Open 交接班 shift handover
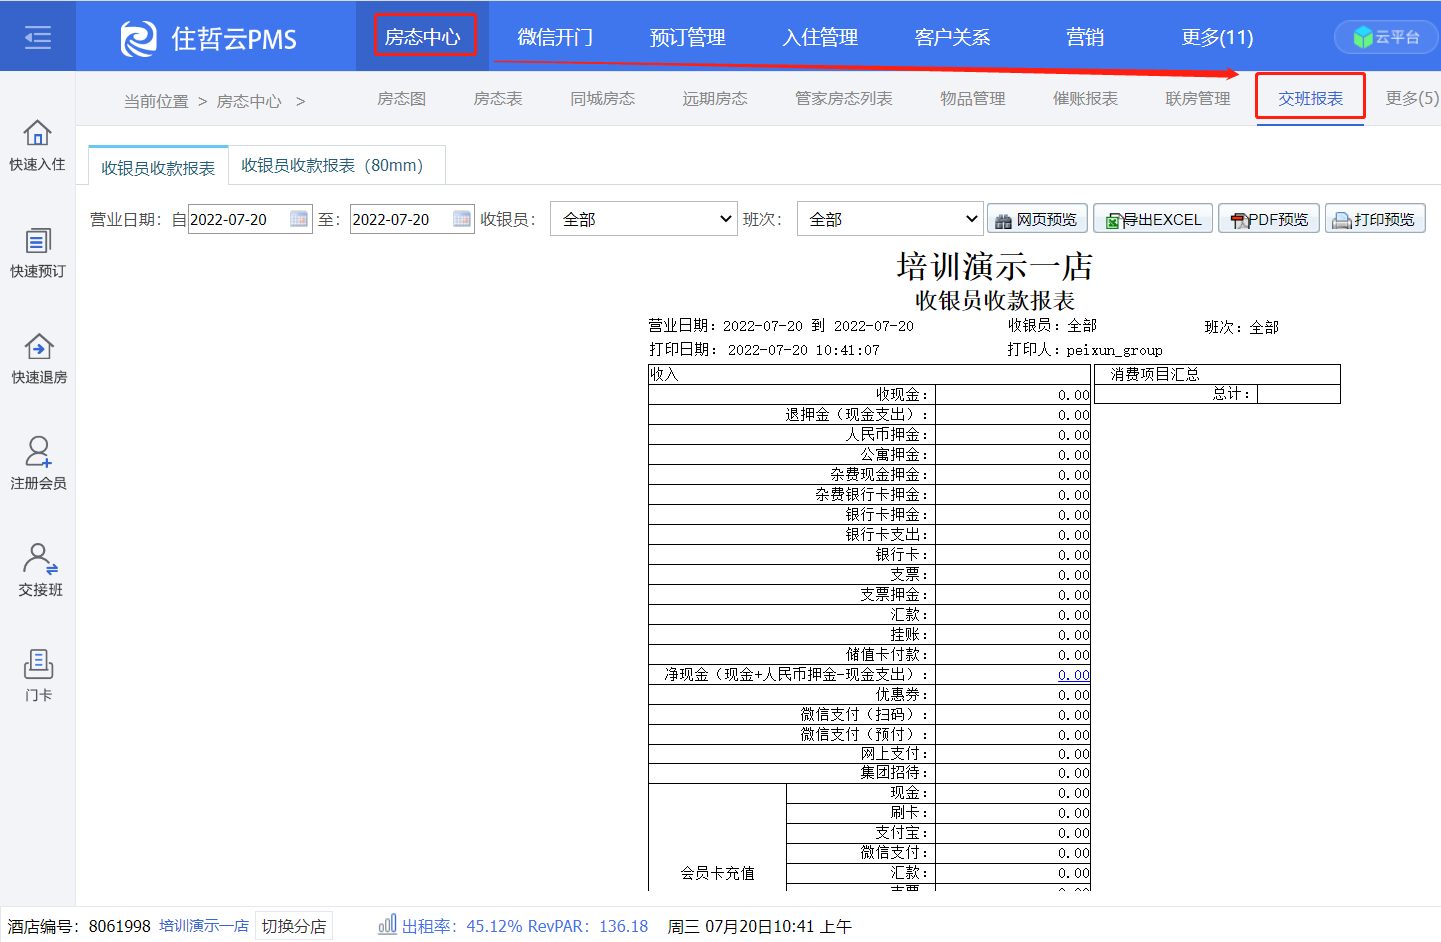The image size is (1441, 942). 38,571
